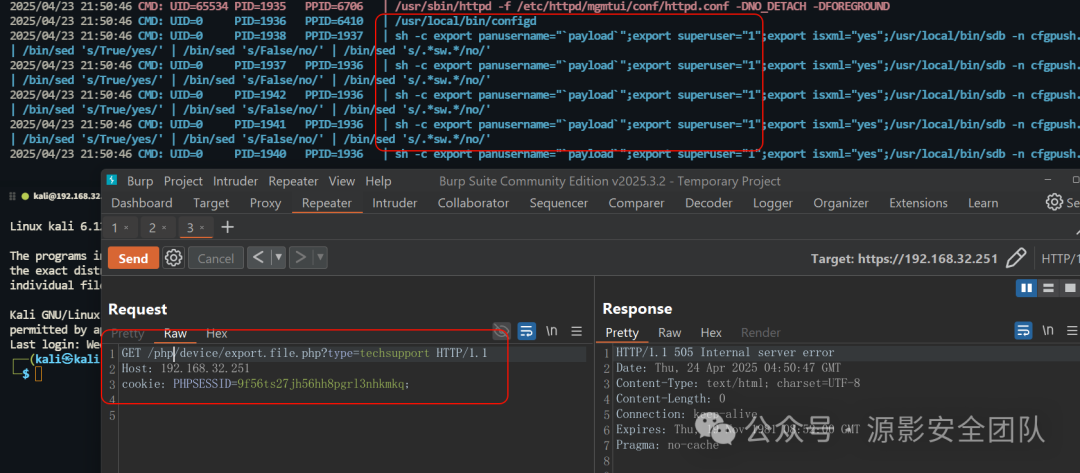The height and width of the screenshot is (473, 1080).
Task: Click the orange Send button
Action: coord(133,258)
